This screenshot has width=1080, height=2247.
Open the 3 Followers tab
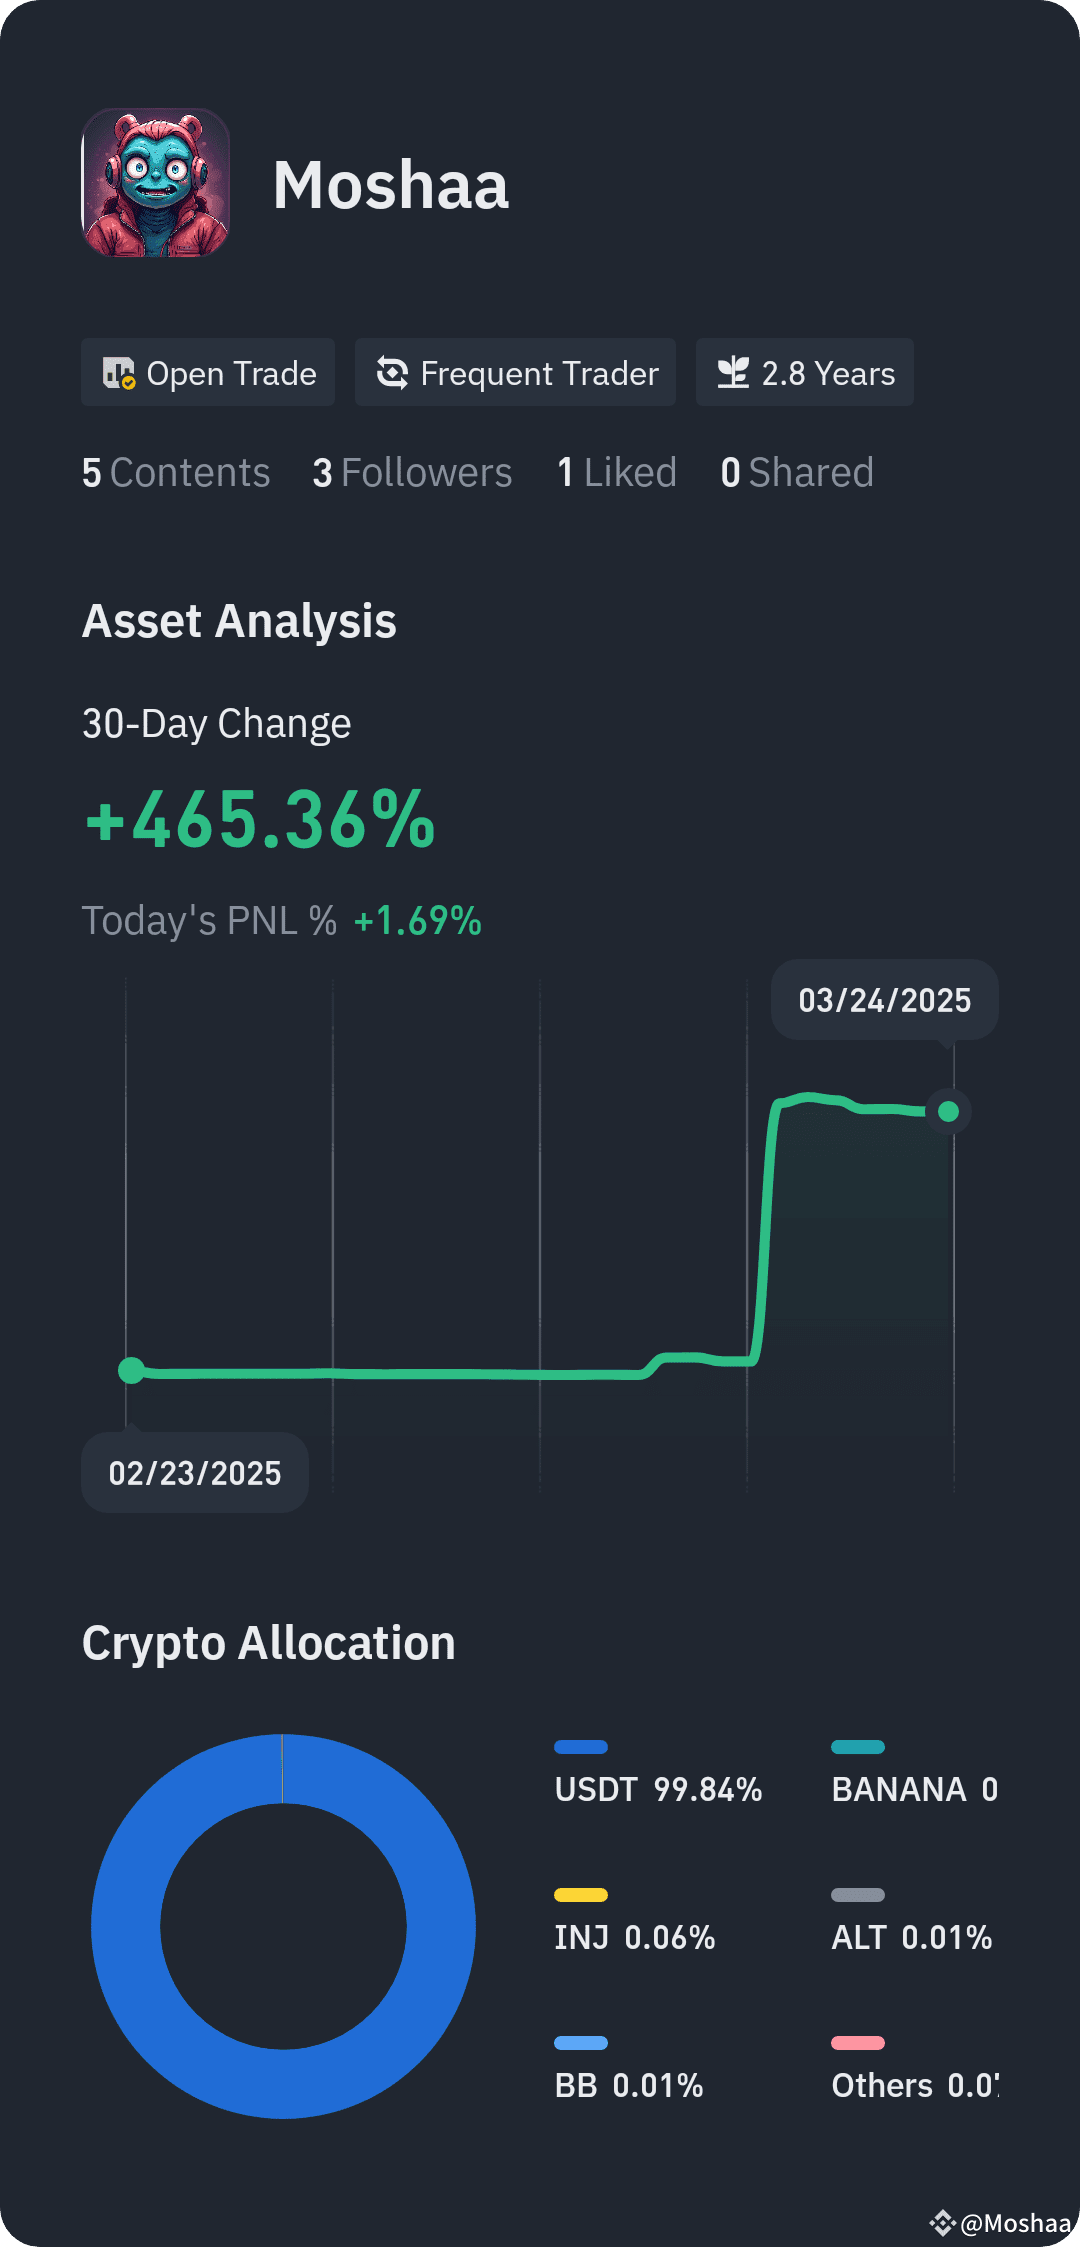[x=412, y=472]
